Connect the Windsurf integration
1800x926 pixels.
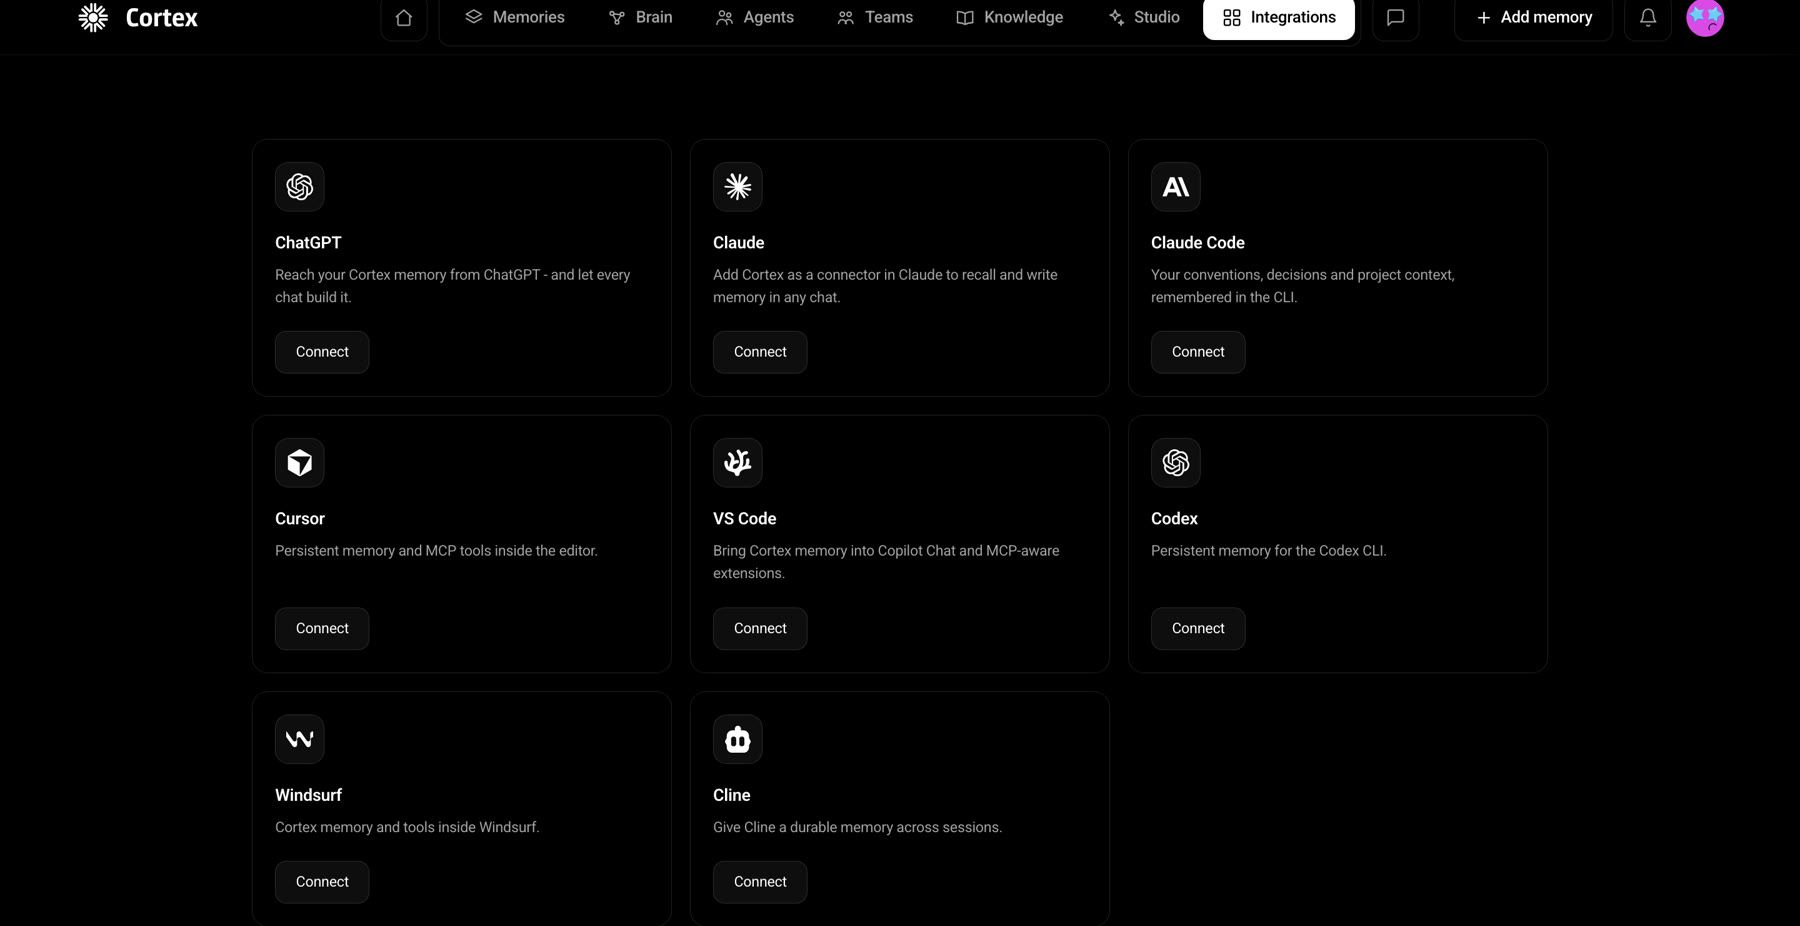322,882
